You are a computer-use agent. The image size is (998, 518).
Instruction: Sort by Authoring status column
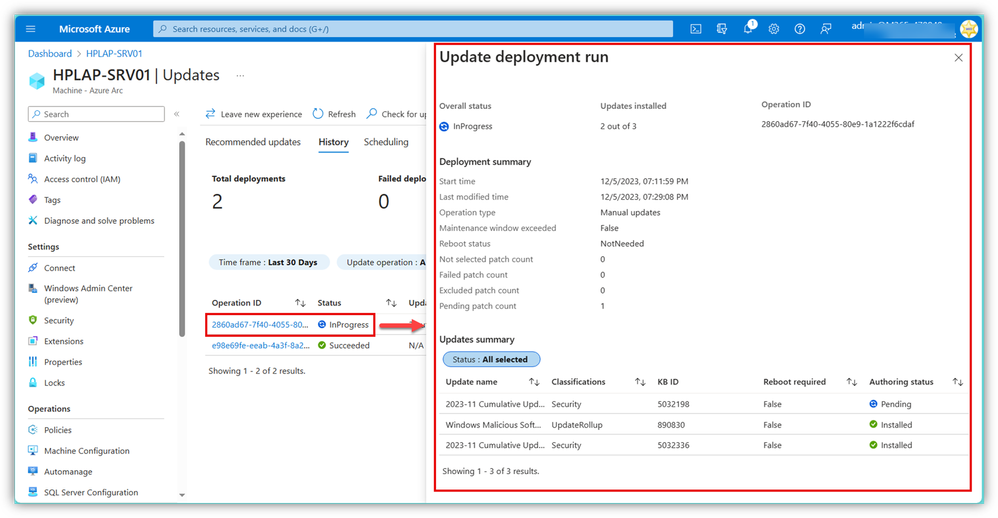916,382
